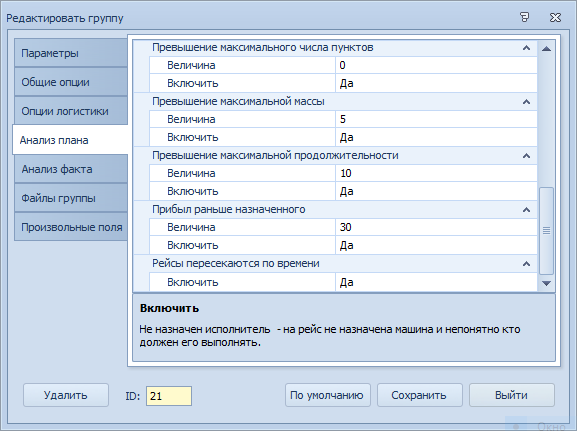577x431 pixels.
Task: Open the Параметры tab
Action: (71, 53)
